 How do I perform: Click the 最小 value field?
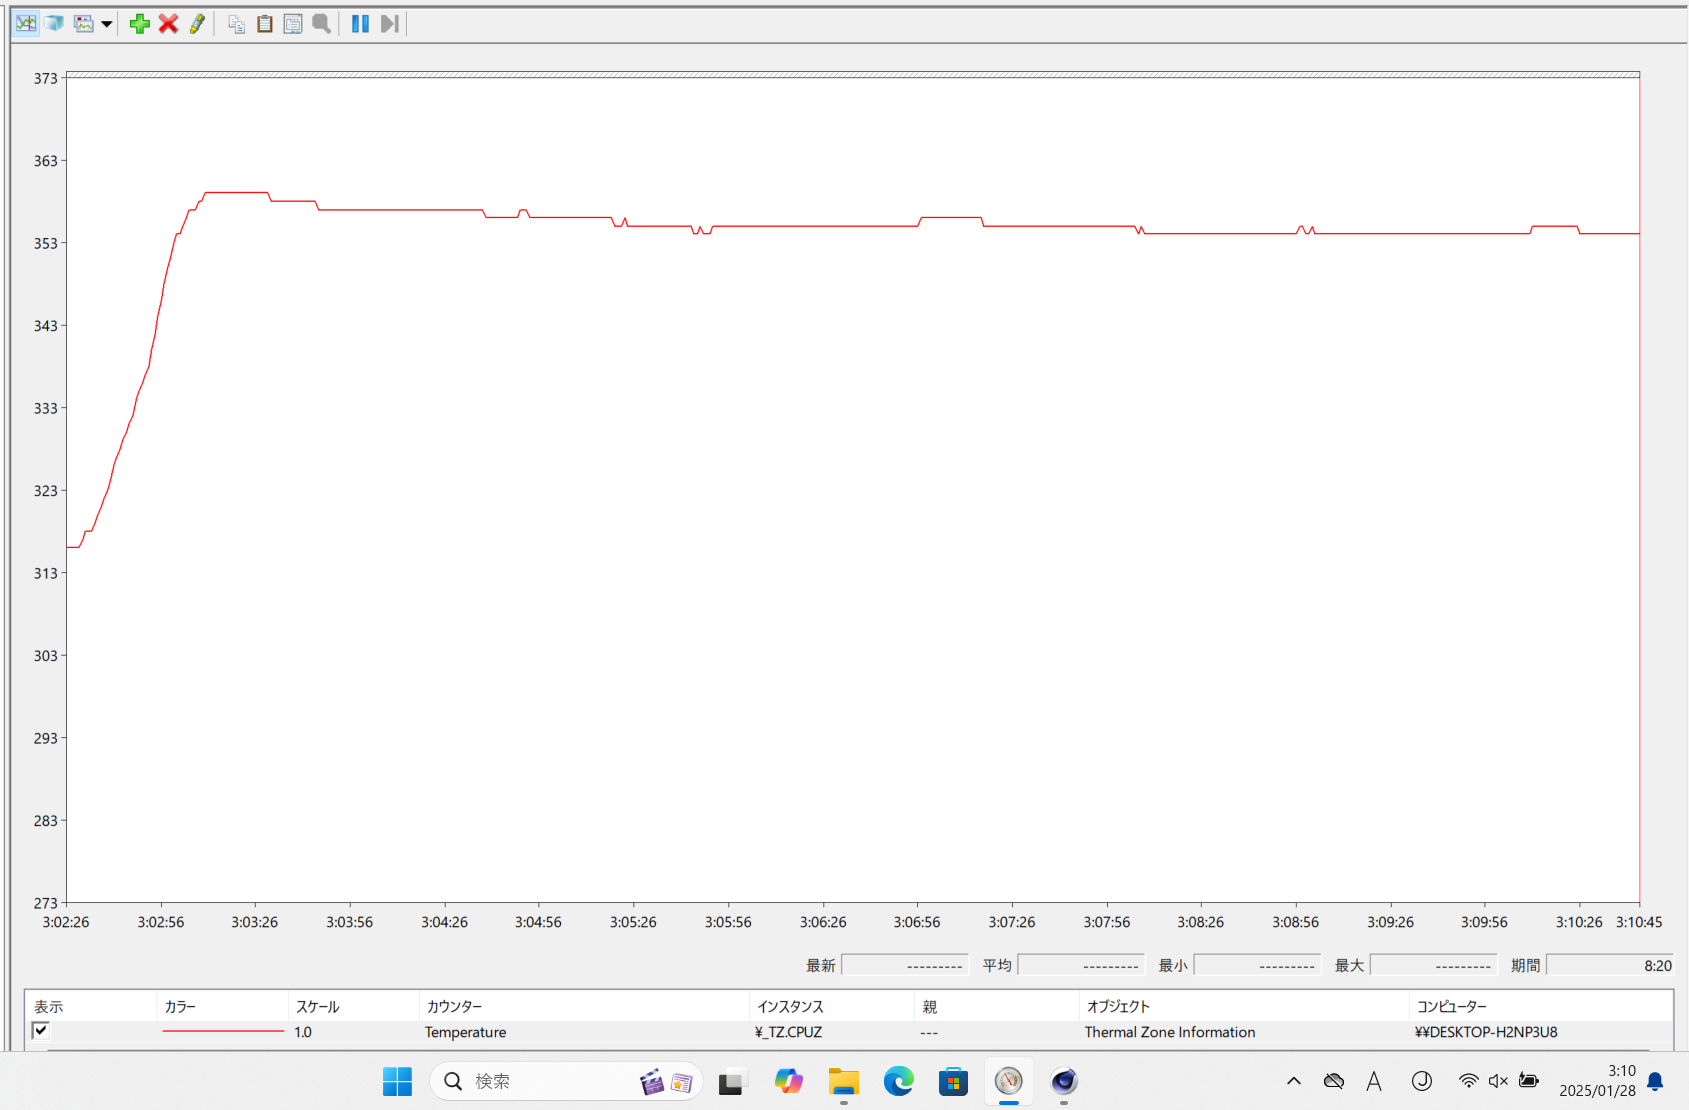click(x=1257, y=965)
